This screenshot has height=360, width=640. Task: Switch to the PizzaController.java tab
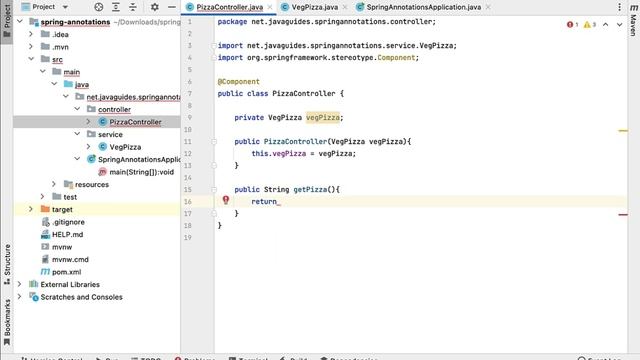(x=229, y=7)
